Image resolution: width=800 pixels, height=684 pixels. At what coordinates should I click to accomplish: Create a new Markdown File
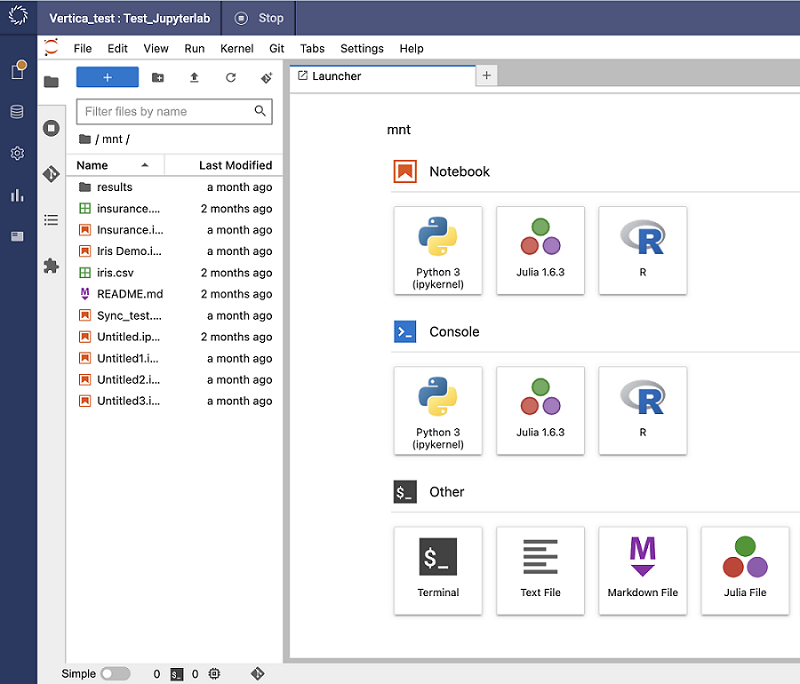[643, 571]
